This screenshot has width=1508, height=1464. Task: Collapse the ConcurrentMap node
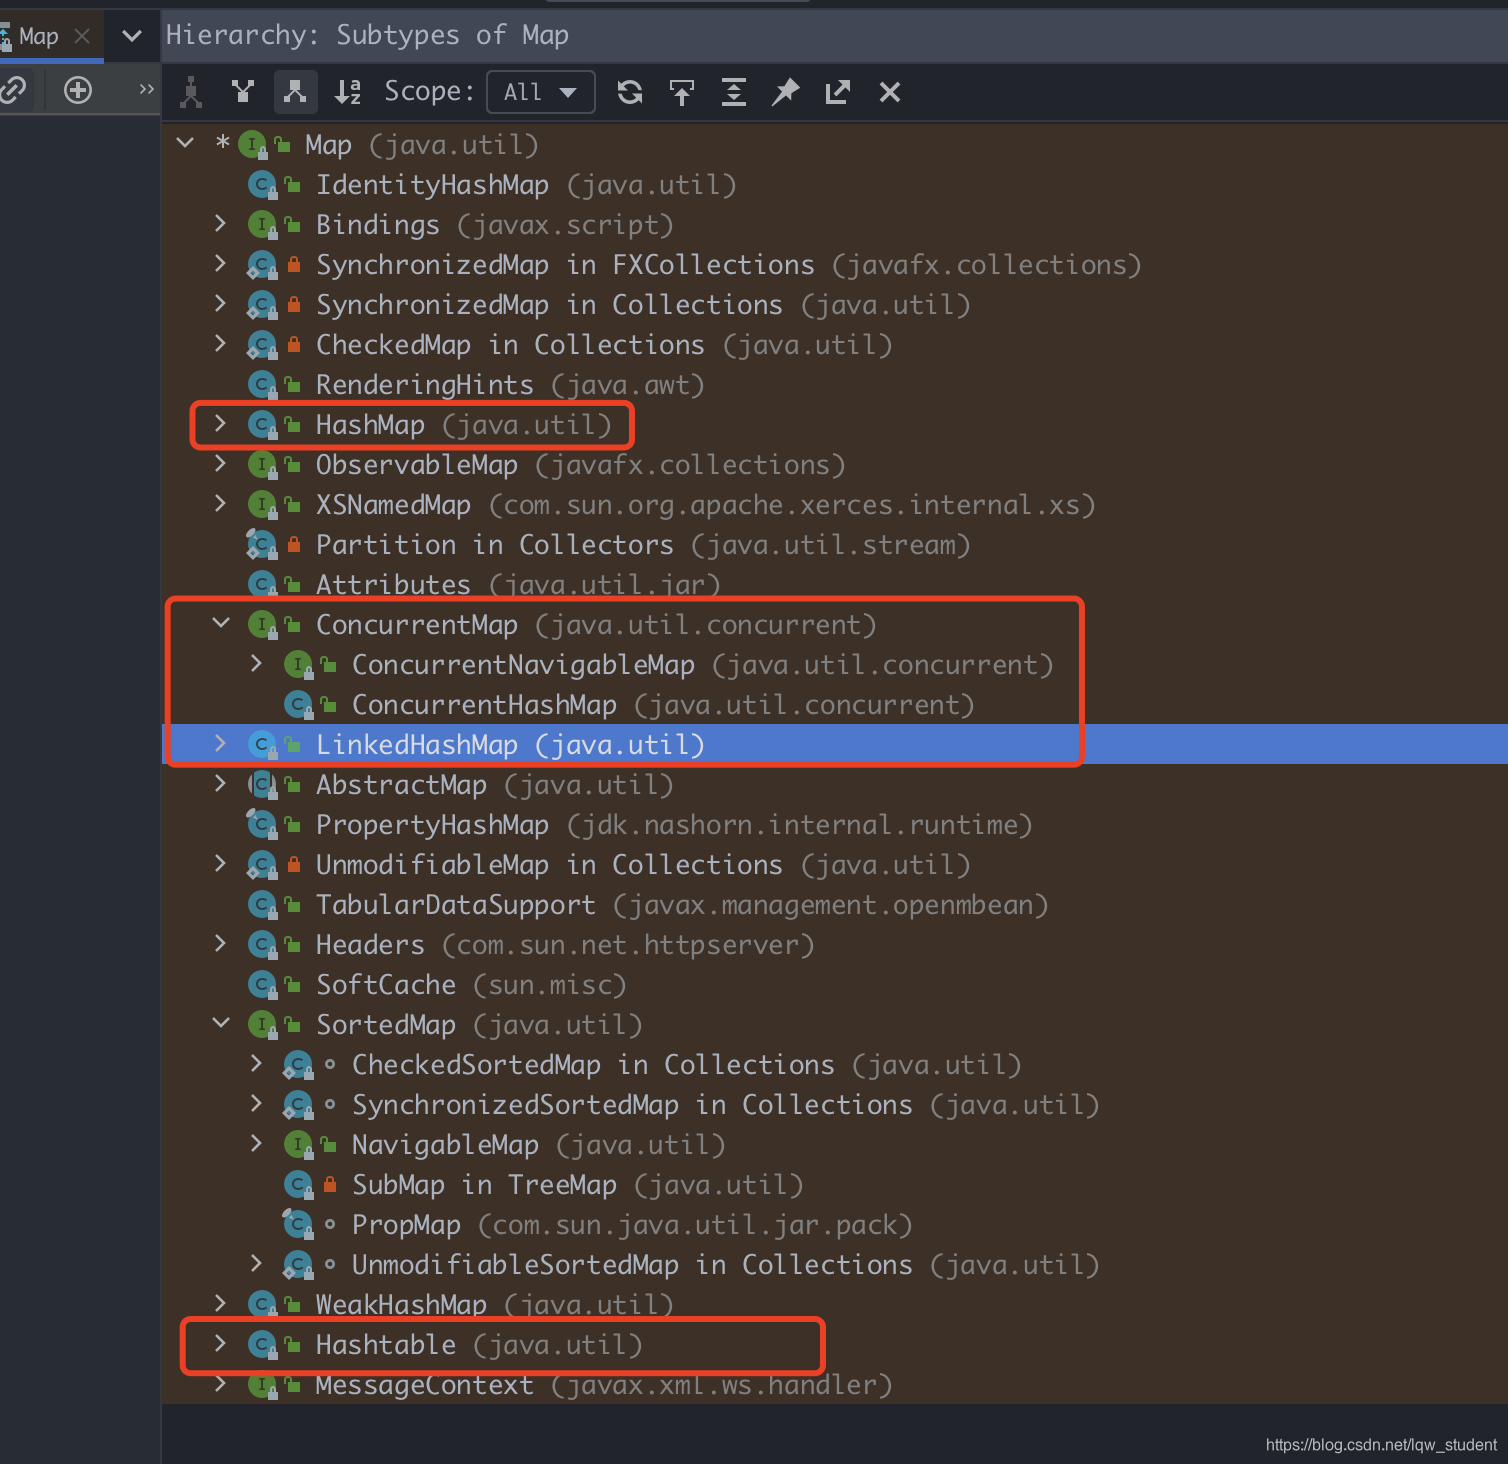coord(221,623)
